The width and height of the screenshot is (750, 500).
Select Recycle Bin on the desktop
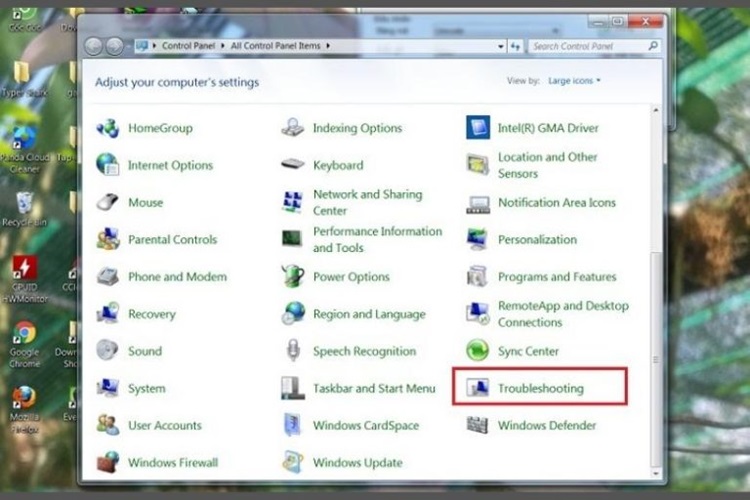(24, 209)
